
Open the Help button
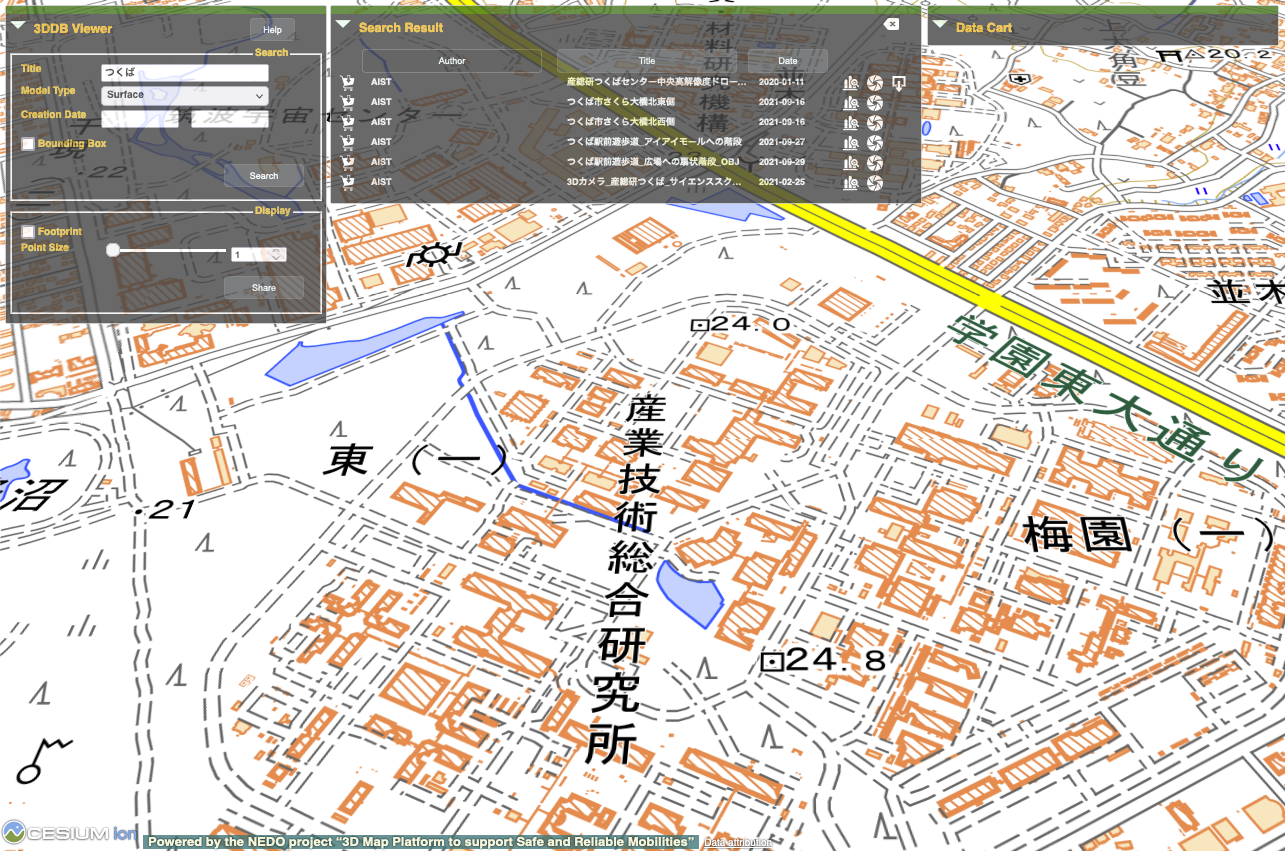pyautogui.click(x=272, y=30)
